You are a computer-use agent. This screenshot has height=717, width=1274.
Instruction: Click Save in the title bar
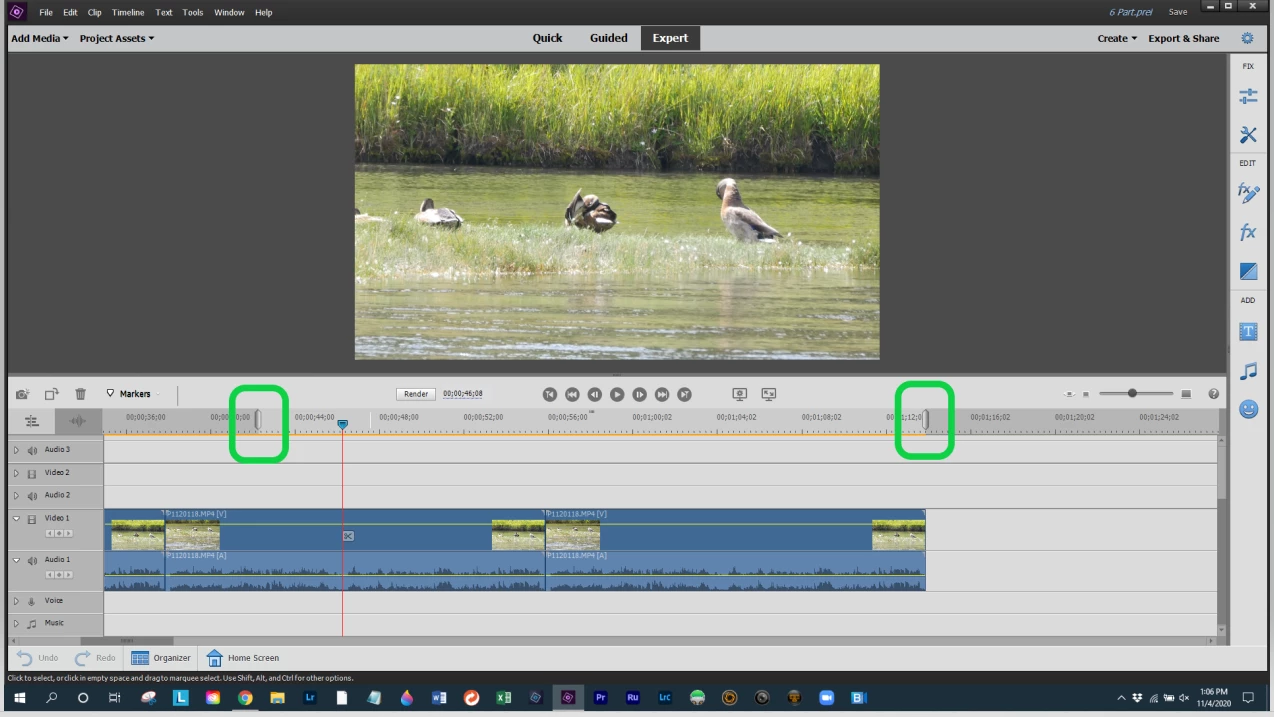[1178, 12]
